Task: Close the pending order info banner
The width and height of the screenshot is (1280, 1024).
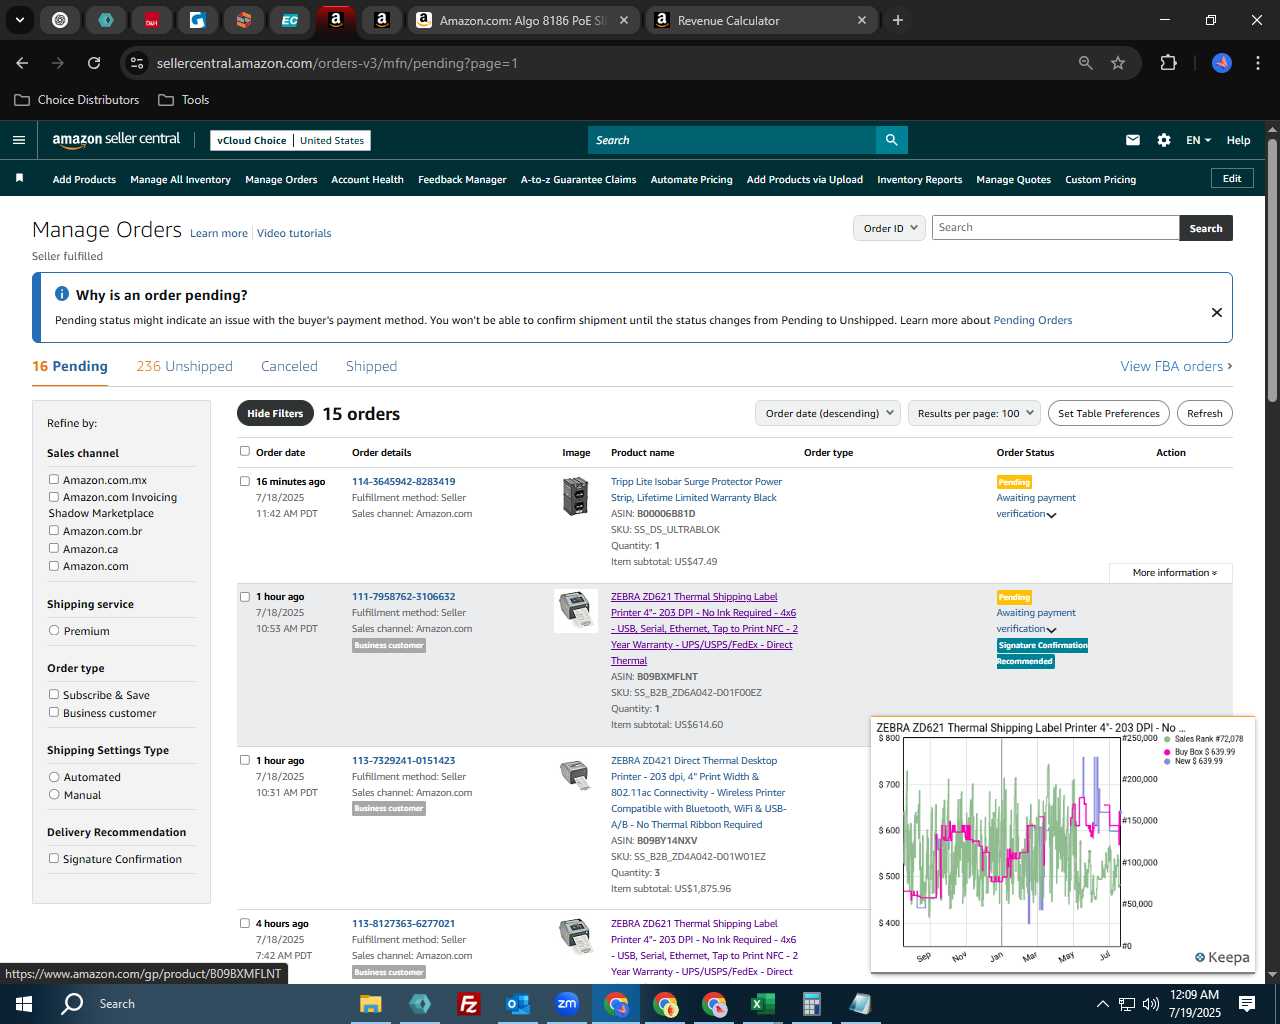Action: coord(1217,312)
